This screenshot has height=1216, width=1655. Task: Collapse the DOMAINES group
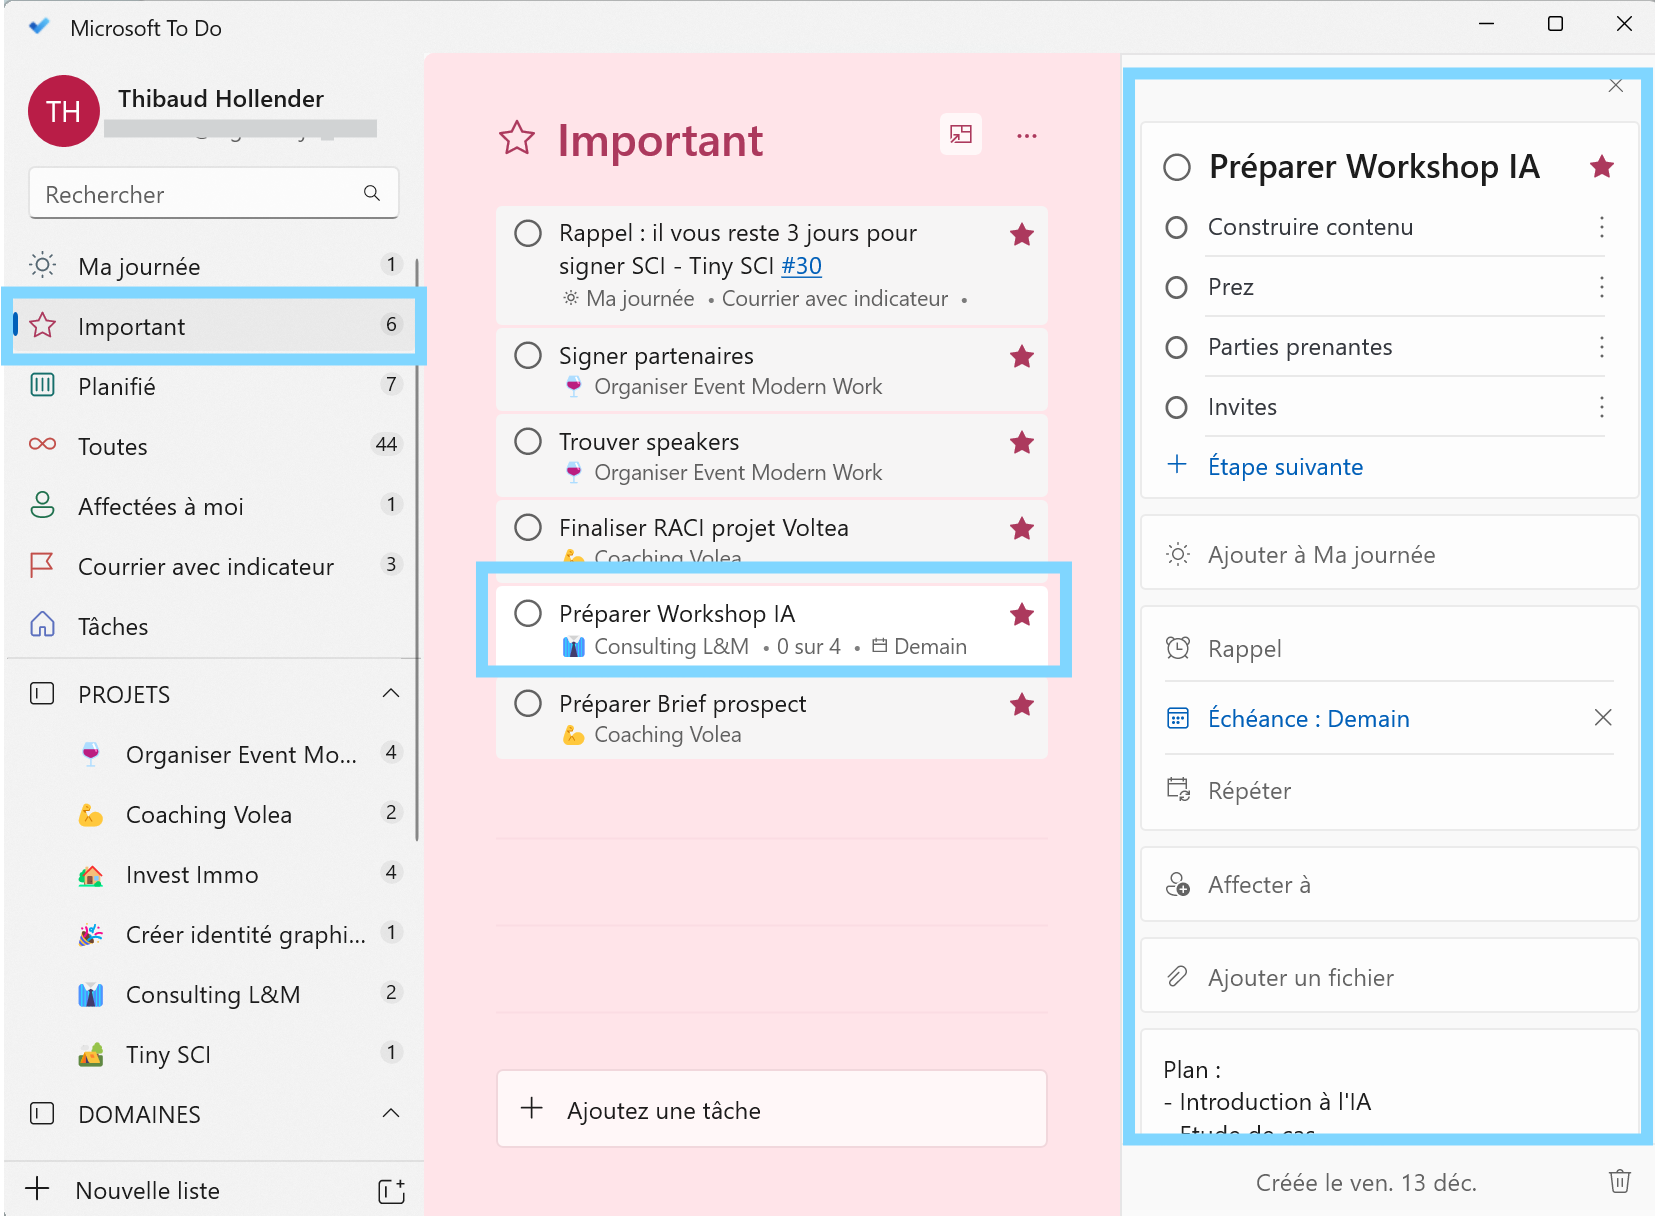[x=391, y=1114]
